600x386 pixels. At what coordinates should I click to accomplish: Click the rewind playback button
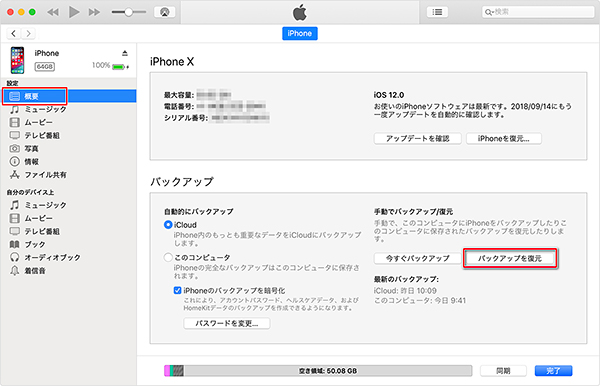click(x=53, y=12)
